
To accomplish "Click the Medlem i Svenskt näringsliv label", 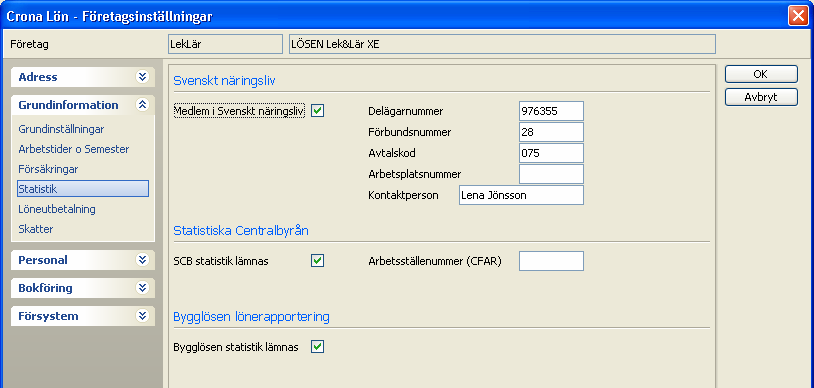I will click(x=239, y=111).
